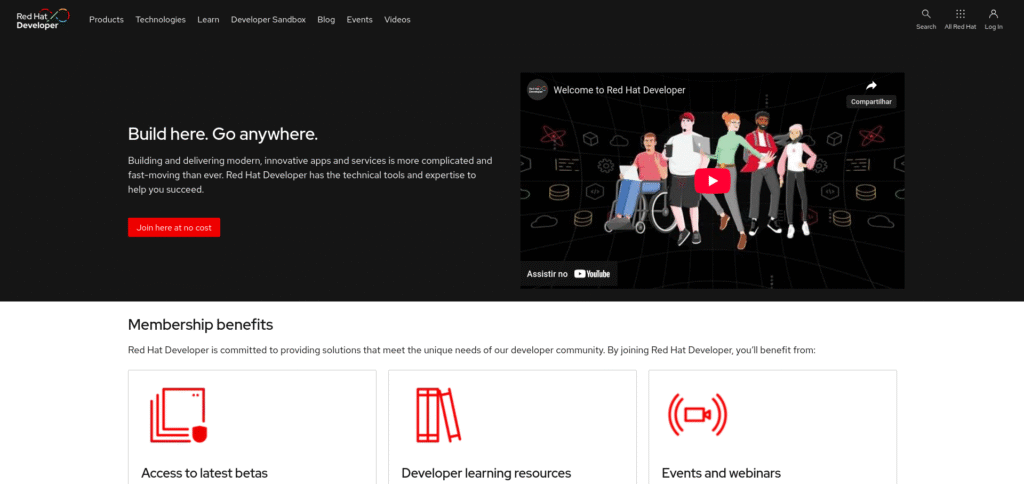
Task: Open the Learn menu
Action: (x=208, y=20)
